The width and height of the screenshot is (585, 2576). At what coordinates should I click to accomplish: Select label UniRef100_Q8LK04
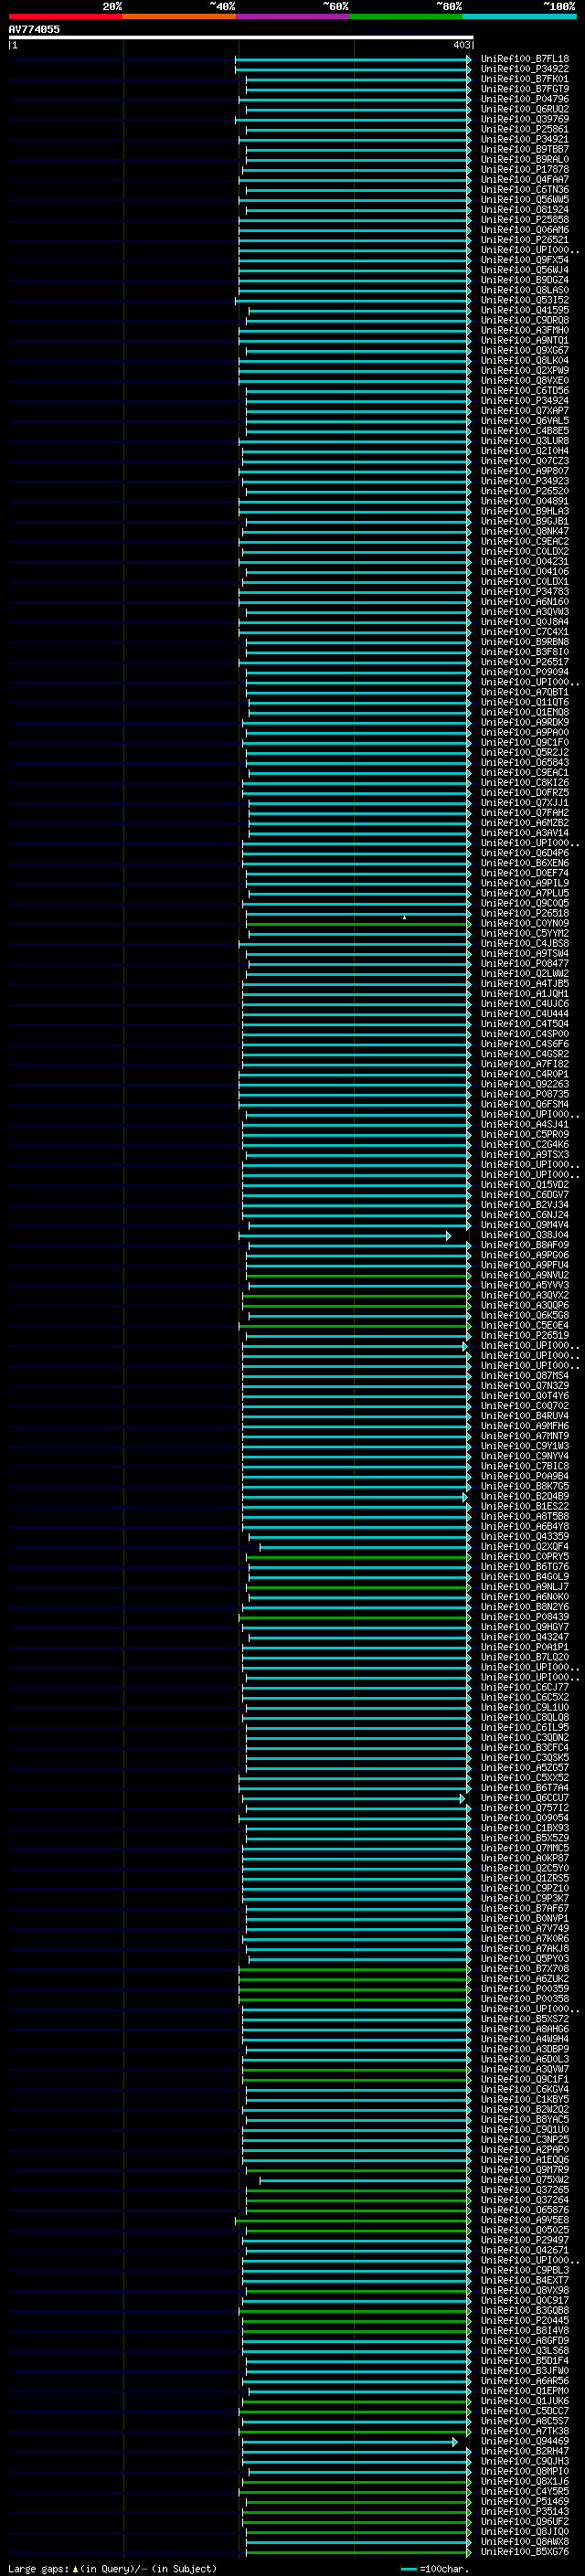coord(524,360)
